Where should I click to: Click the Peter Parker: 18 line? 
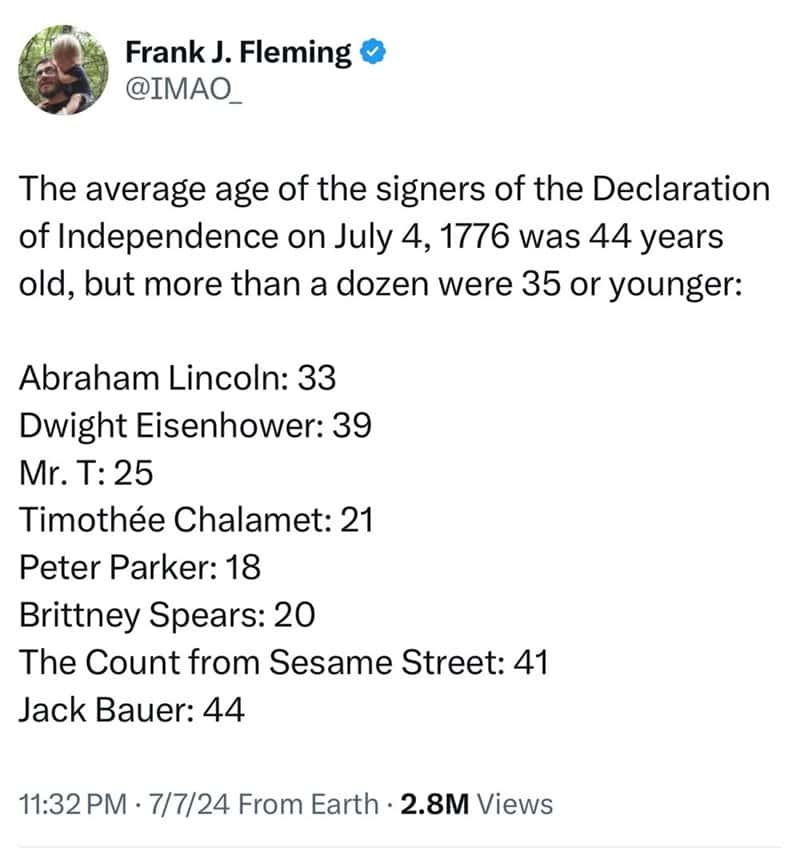tap(140, 567)
